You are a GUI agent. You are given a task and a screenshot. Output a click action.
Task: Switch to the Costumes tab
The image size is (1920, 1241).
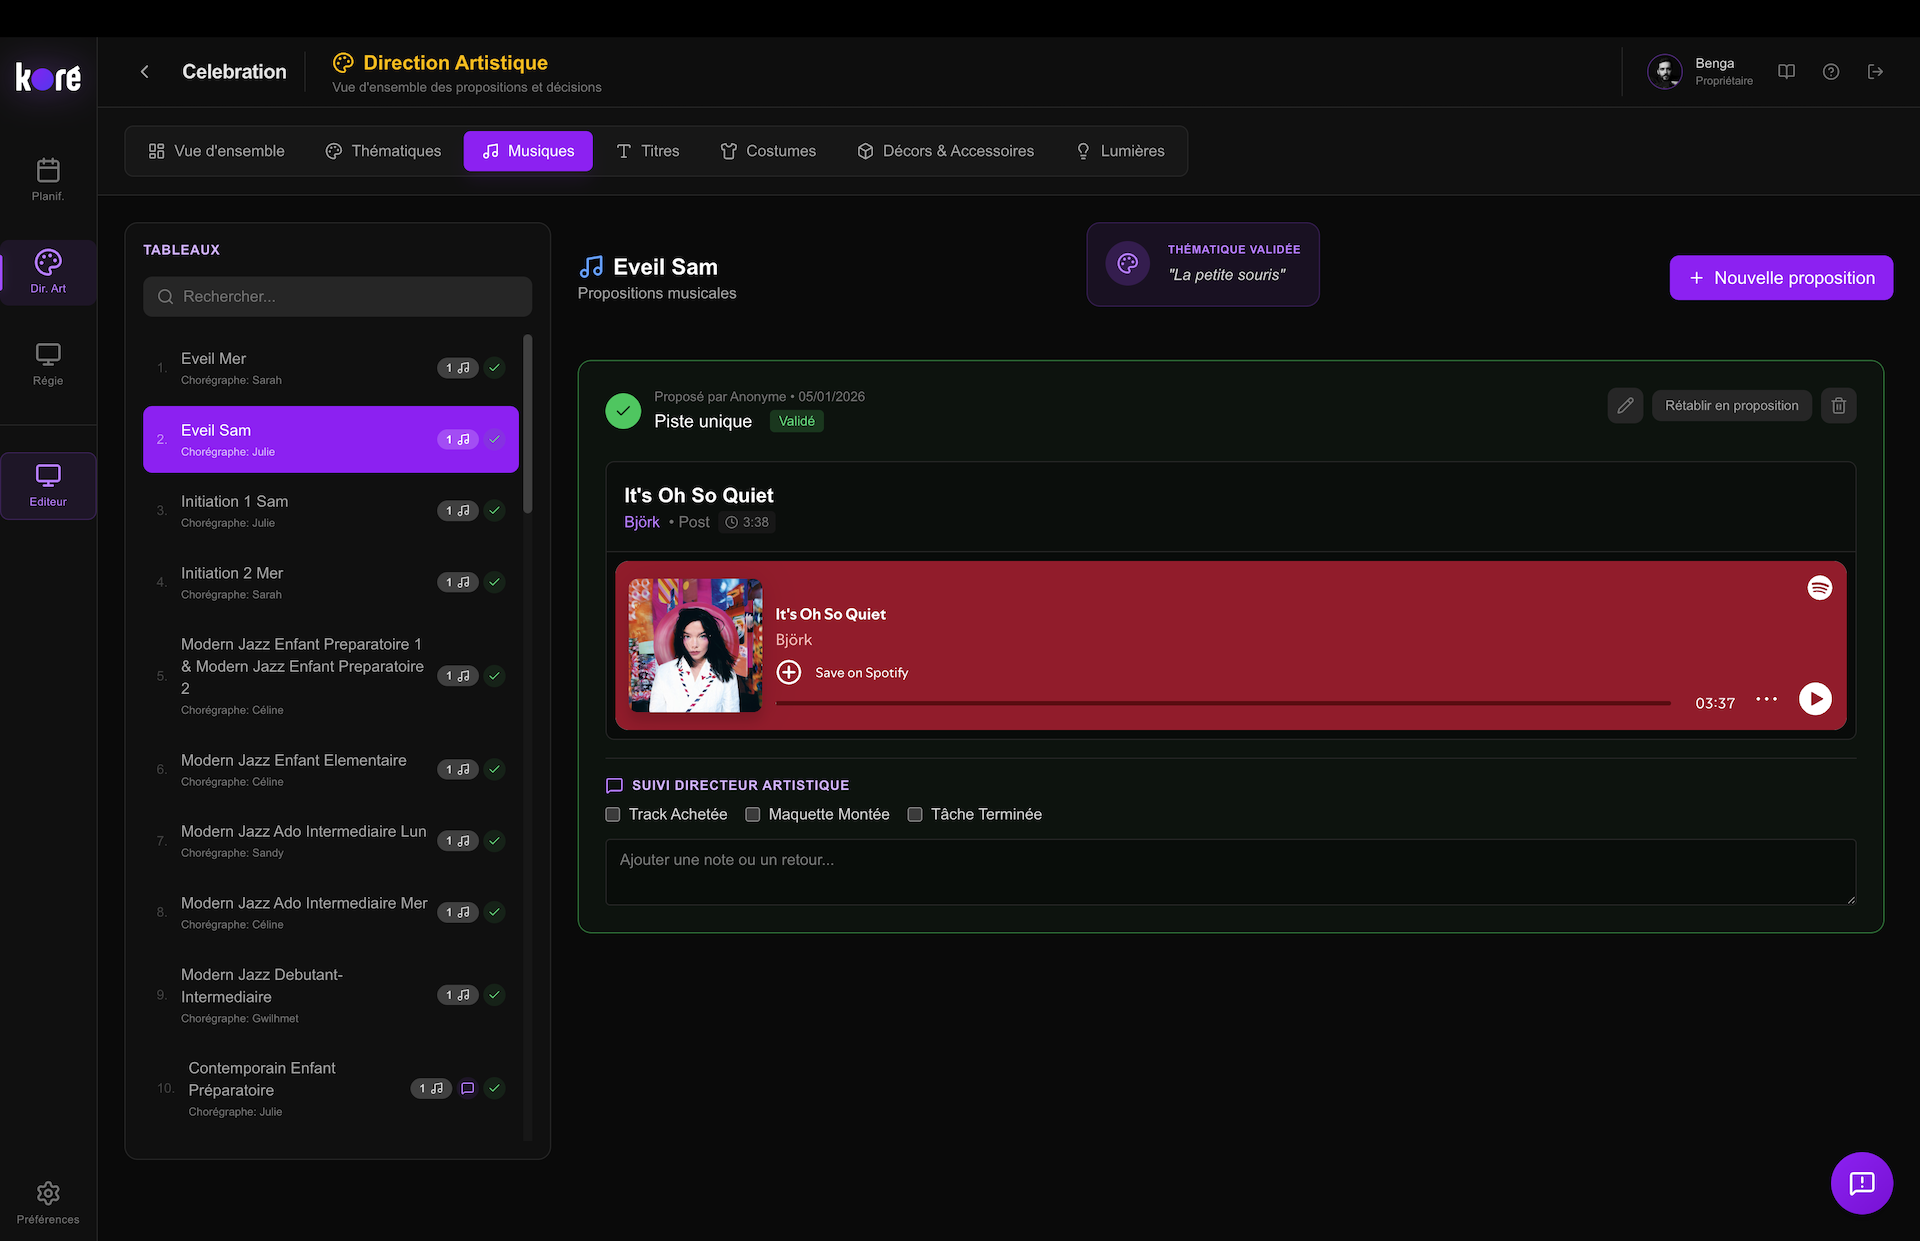(x=768, y=151)
